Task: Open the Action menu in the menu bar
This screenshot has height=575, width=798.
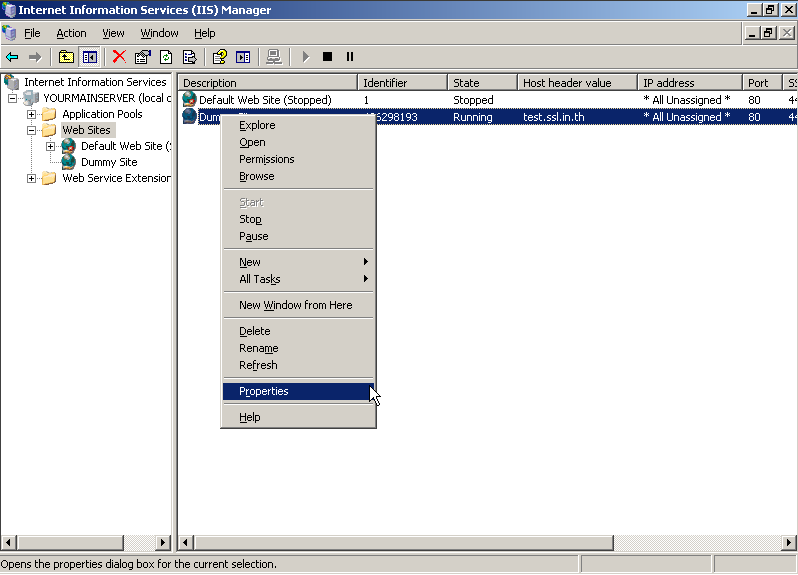Action: pos(71,33)
